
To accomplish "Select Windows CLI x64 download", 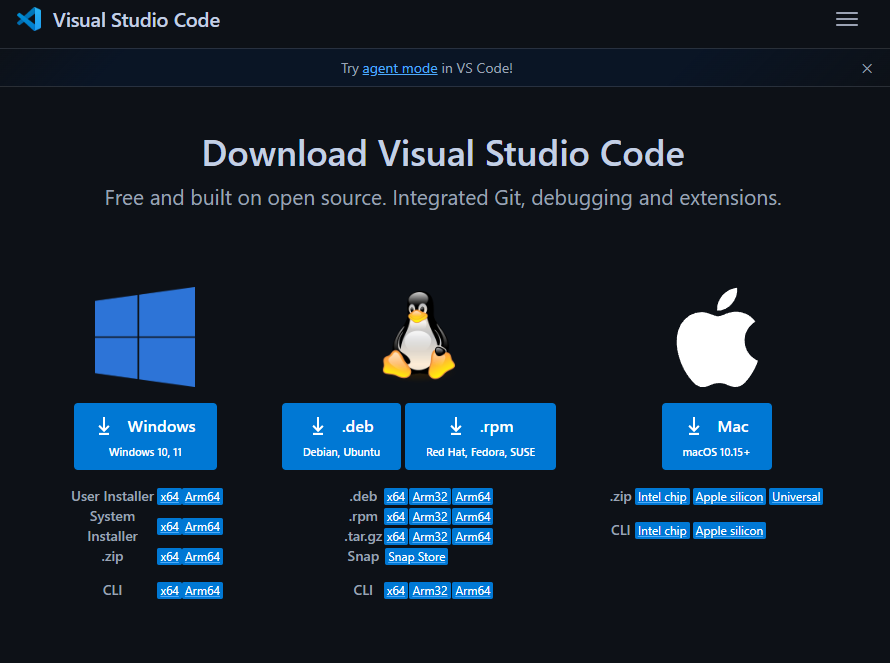I will (x=169, y=591).
